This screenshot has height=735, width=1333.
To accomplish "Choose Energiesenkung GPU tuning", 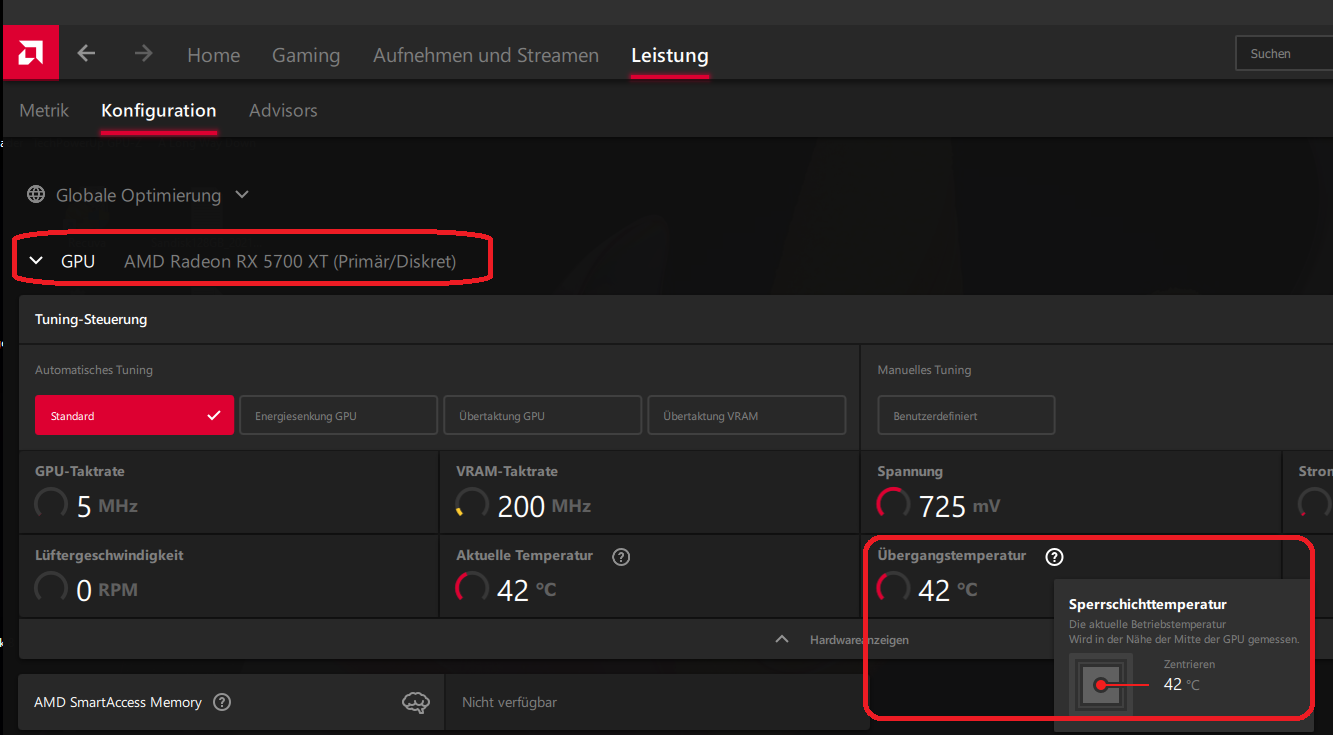I will (338, 415).
